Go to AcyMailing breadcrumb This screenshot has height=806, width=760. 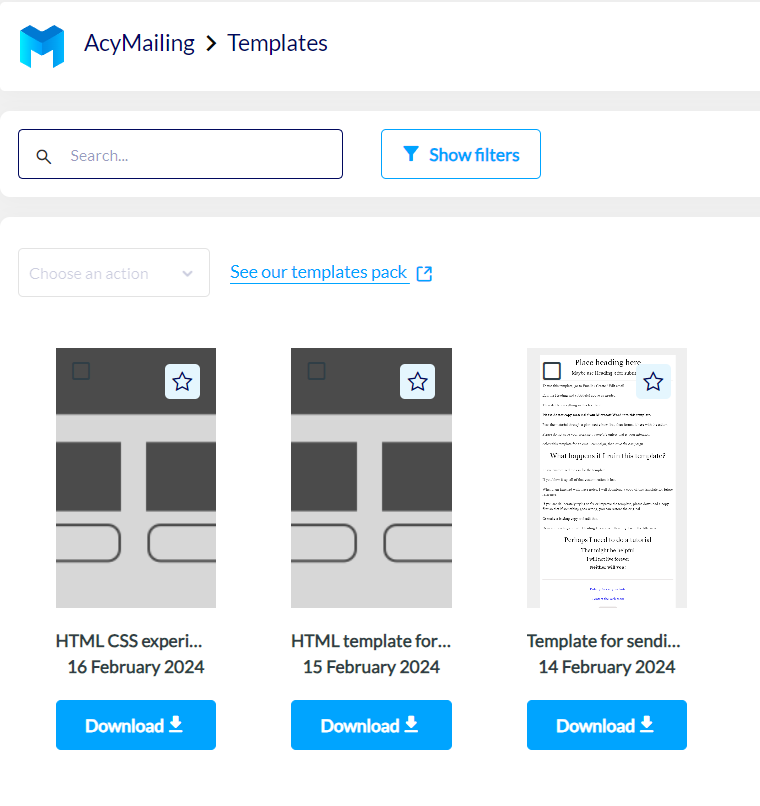pyautogui.click(x=139, y=44)
